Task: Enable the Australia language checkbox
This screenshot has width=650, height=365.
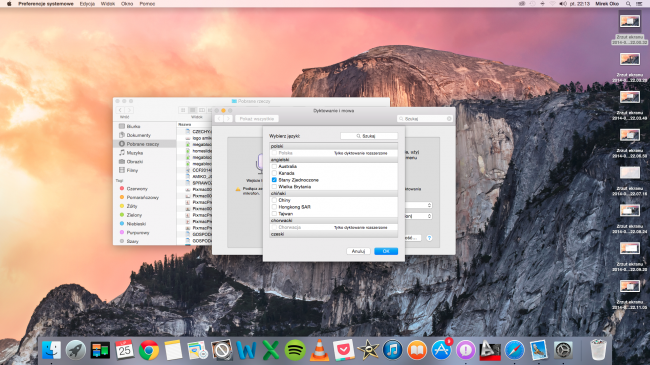Action: pyautogui.click(x=274, y=166)
